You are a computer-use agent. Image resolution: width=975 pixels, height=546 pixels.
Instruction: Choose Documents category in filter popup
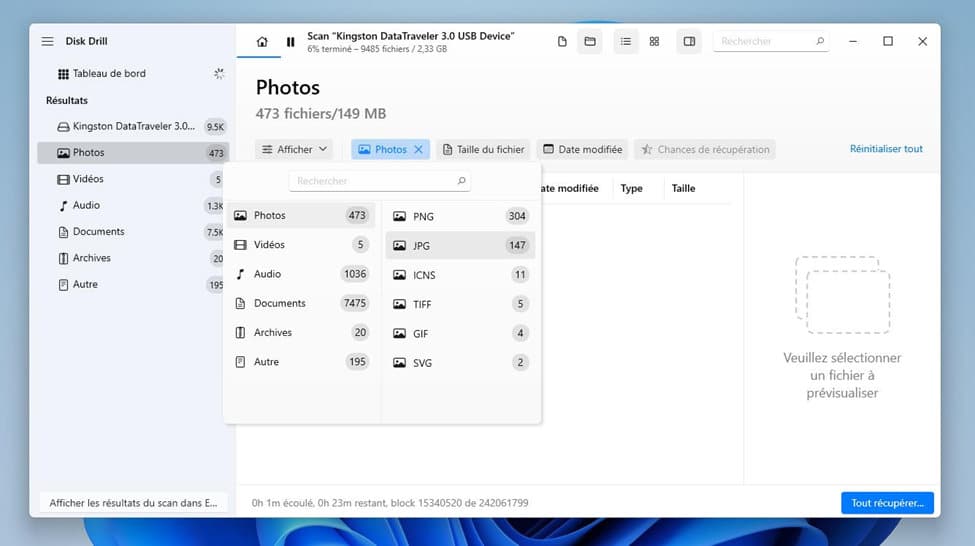tap(301, 303)
